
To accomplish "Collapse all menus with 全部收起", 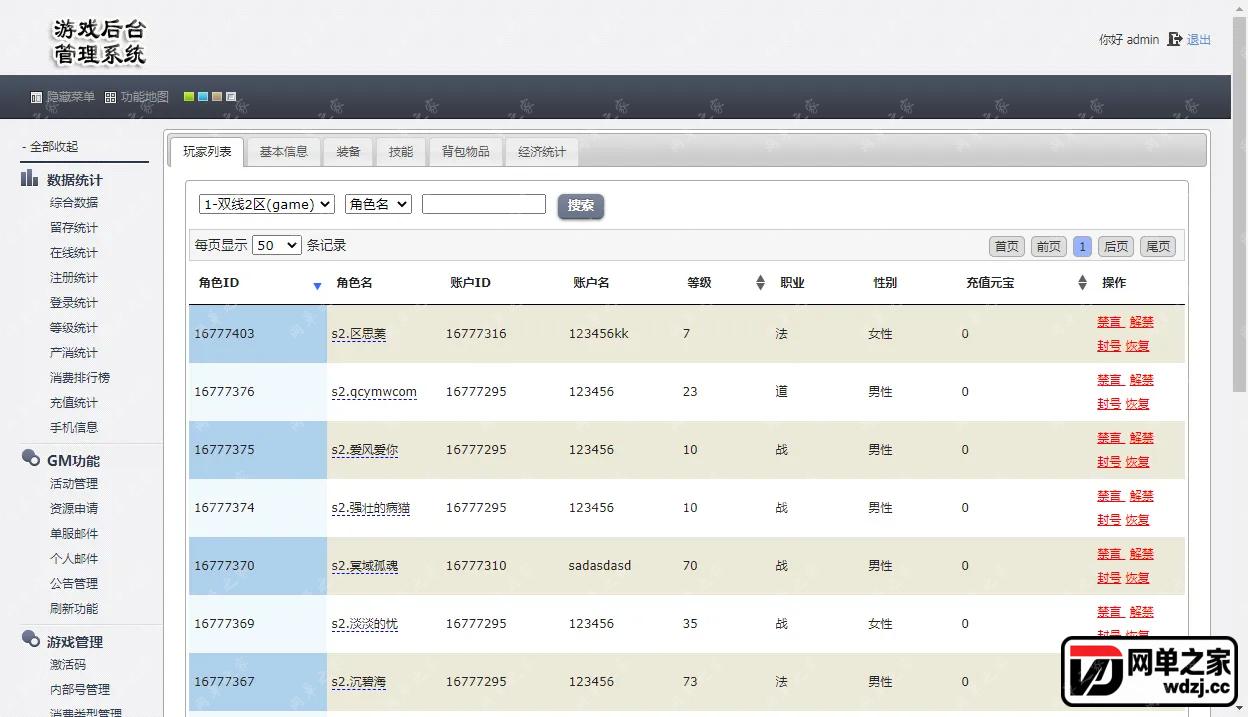I will pos(53,147).
